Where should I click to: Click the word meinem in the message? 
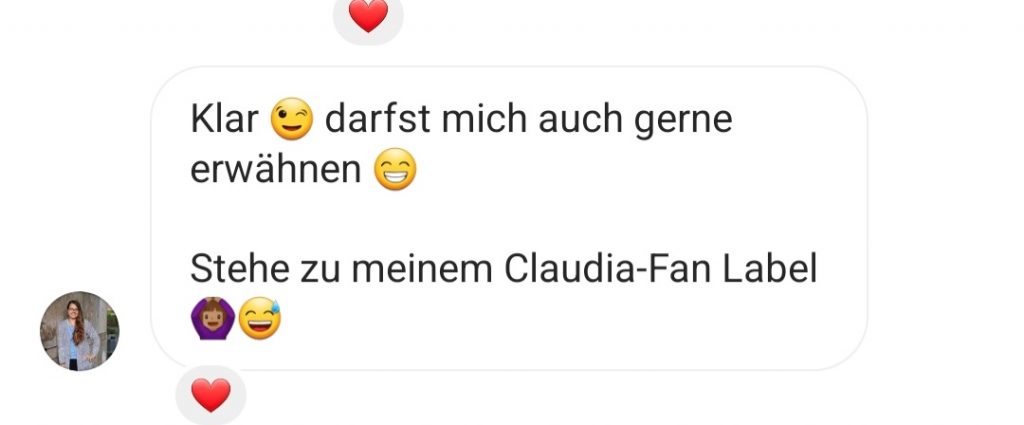click(423, 269)
